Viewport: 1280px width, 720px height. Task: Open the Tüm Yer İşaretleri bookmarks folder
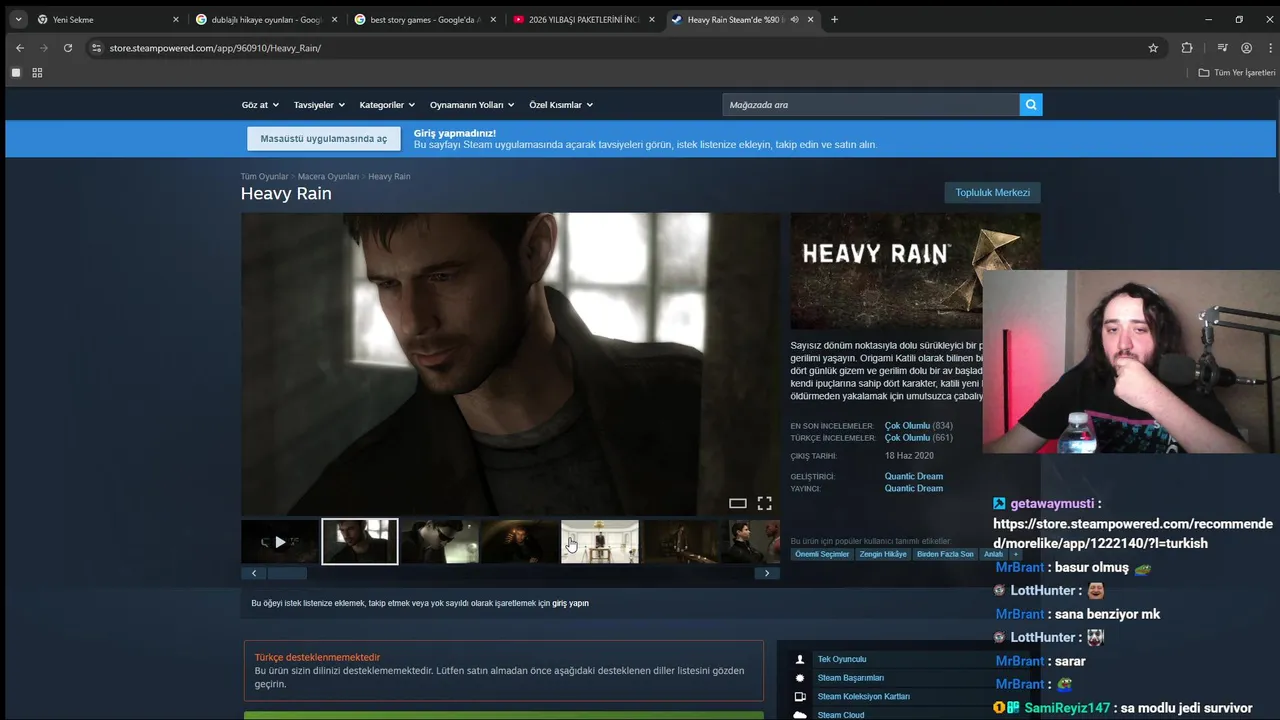tap(1237, 73)
